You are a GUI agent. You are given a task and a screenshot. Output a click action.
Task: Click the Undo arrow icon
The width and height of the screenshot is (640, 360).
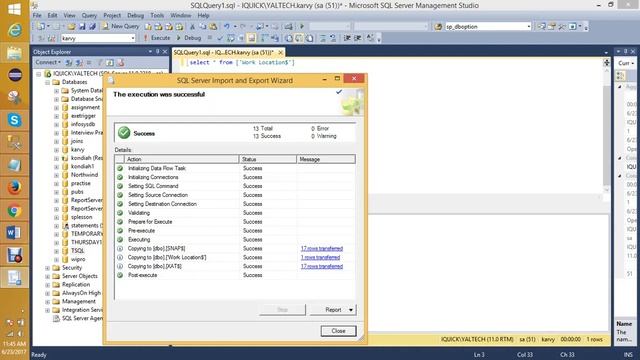(x=227, y=27)
